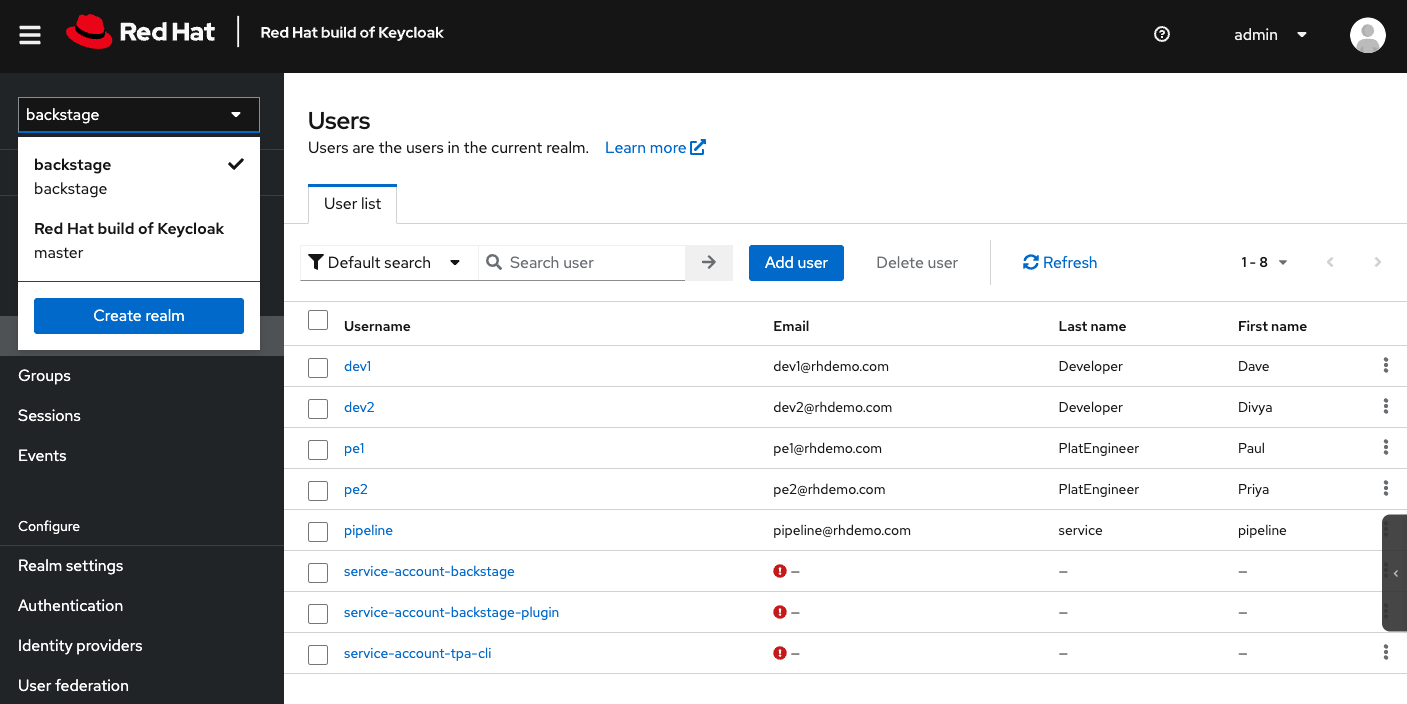This screenshot has width=1407, height=704.
Task: Open the dev2 user link
Action: [359, 407]
